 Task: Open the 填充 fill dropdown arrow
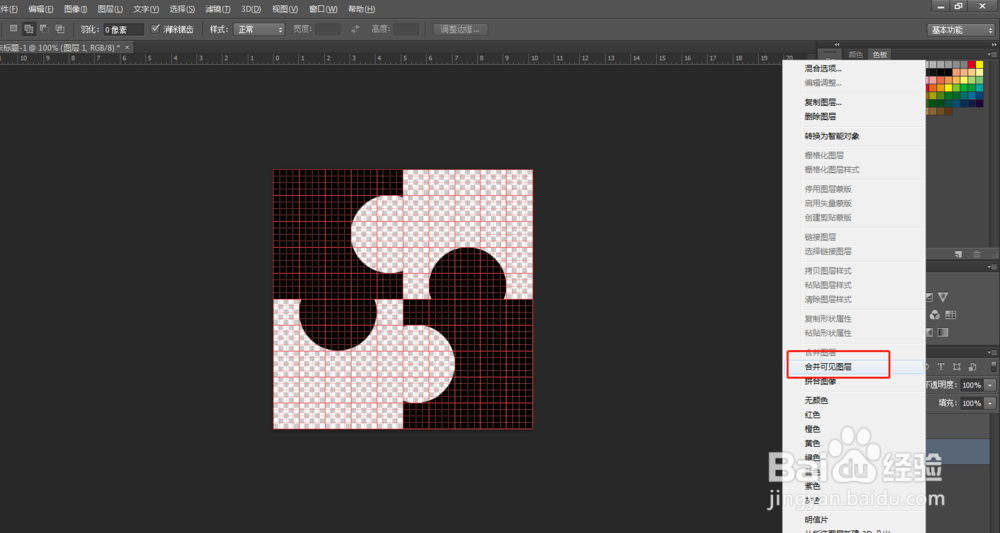990,403
